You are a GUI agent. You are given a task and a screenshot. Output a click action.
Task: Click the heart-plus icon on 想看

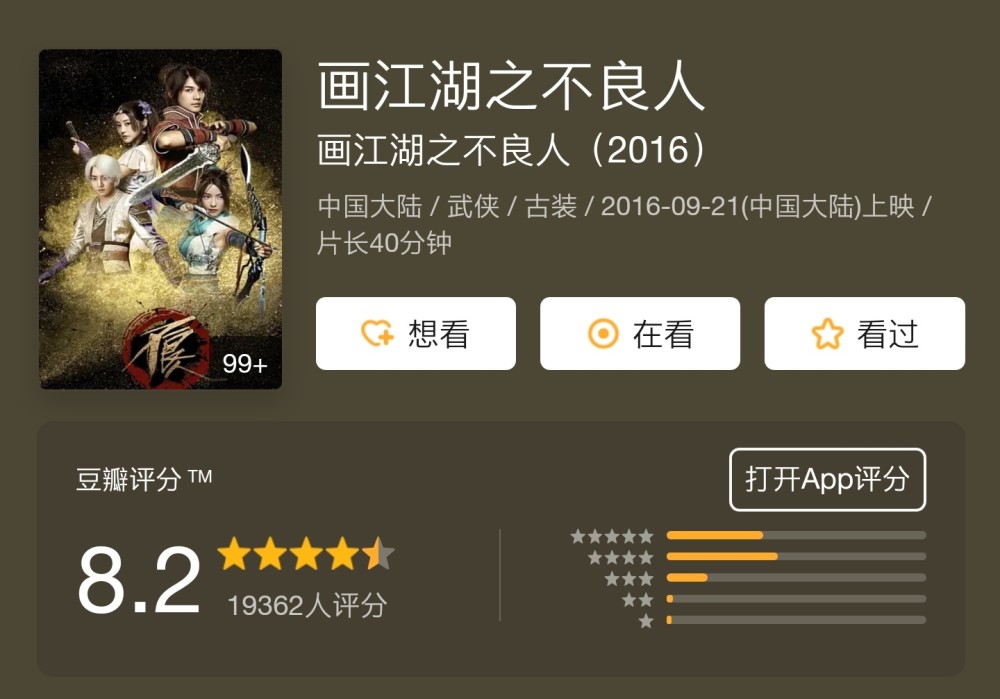(377, 334)
